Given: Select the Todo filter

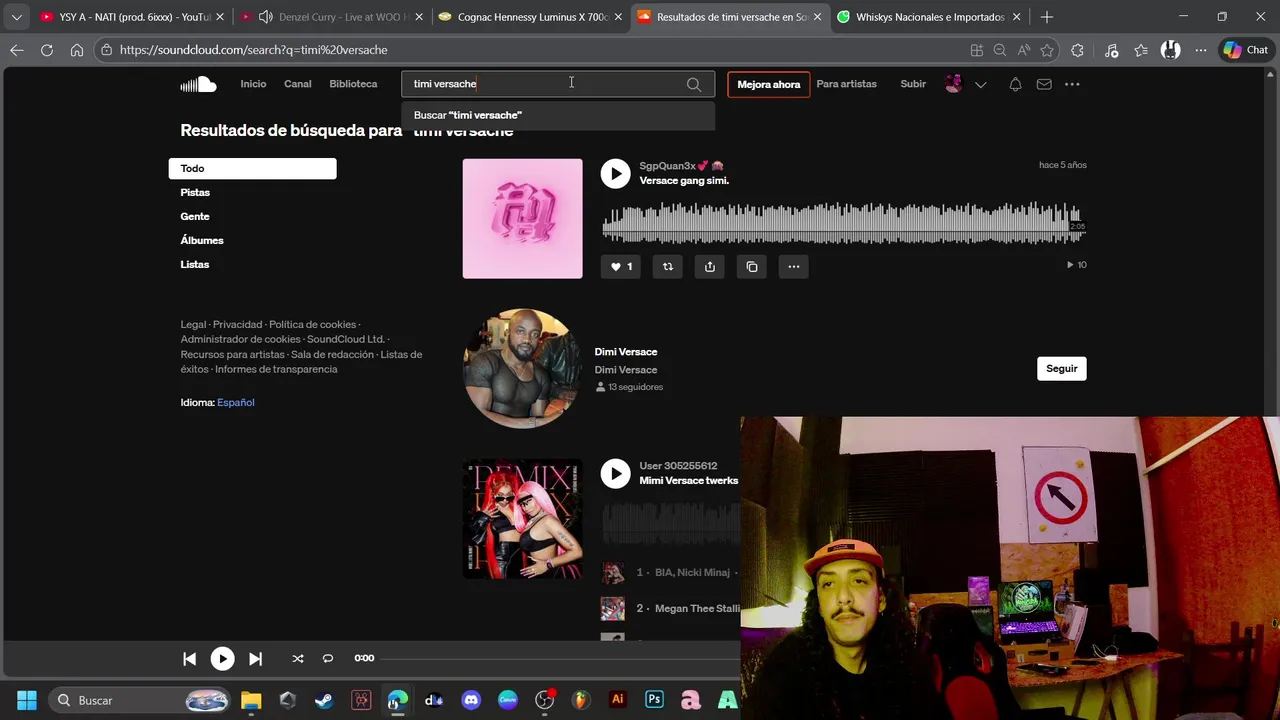Looking at the screenshot, I should (x=252, y=168).
